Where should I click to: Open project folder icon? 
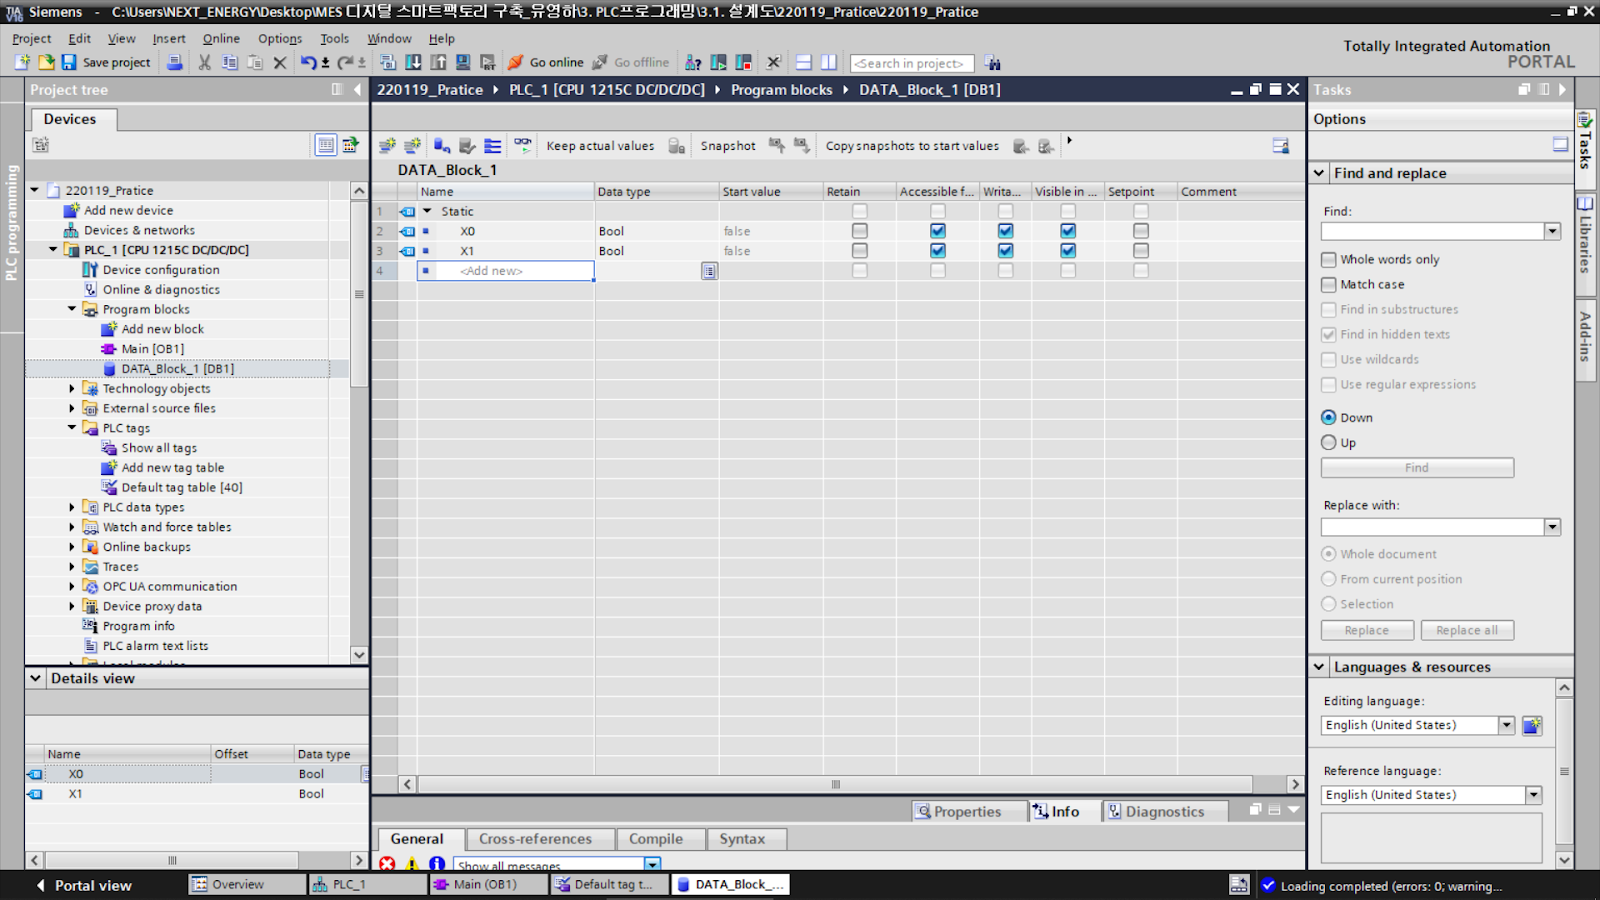(46, 62)
